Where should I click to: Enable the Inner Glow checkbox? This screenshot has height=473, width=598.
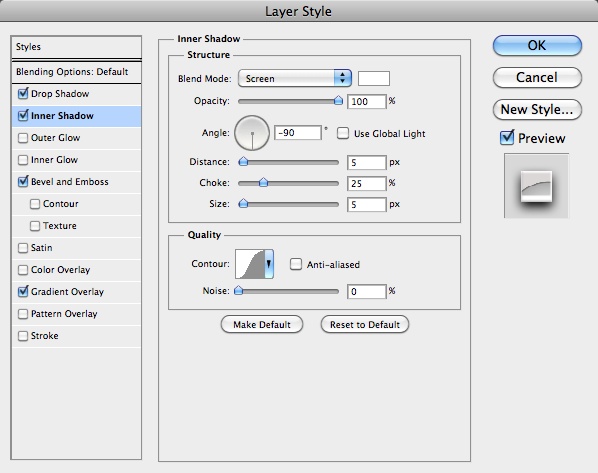(23, 160)
